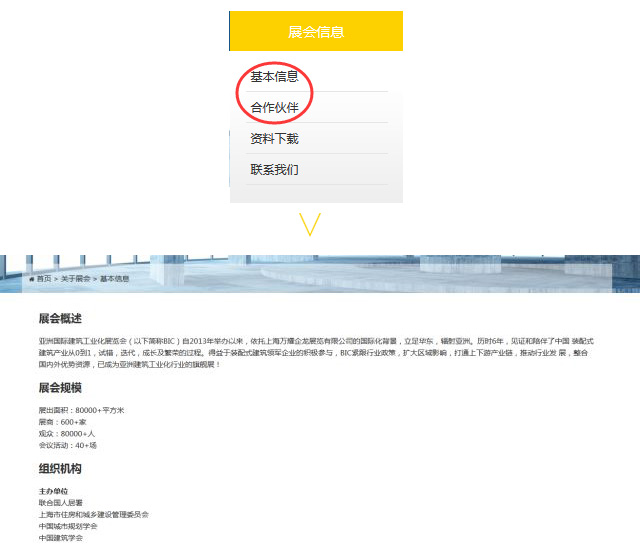The height and width of the screenshot is (547, 640).
Task: Click the 联合国人居署 line
Action: pos(61,503)
